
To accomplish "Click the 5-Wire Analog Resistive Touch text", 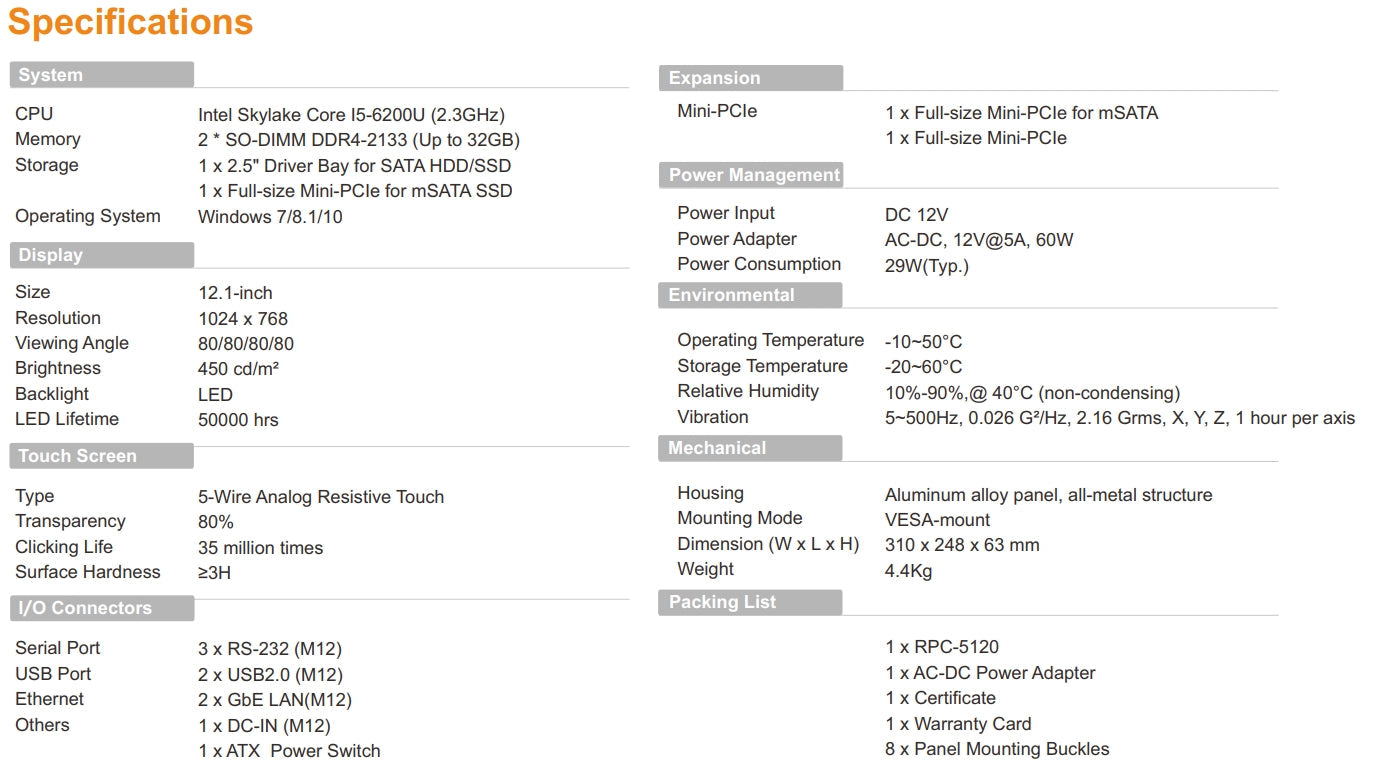I will 321,497.
